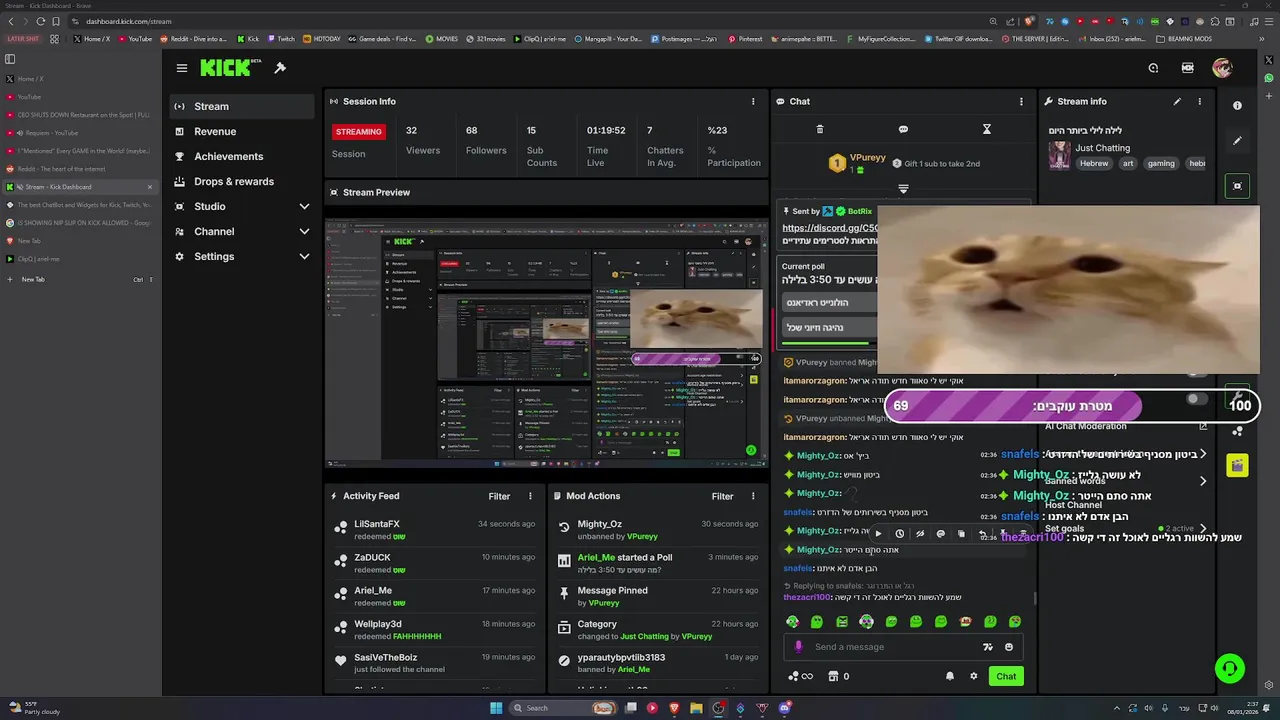Click the clear chat trash icon
This screenshot has height=720, width=1280.
[x=820, y=129]
